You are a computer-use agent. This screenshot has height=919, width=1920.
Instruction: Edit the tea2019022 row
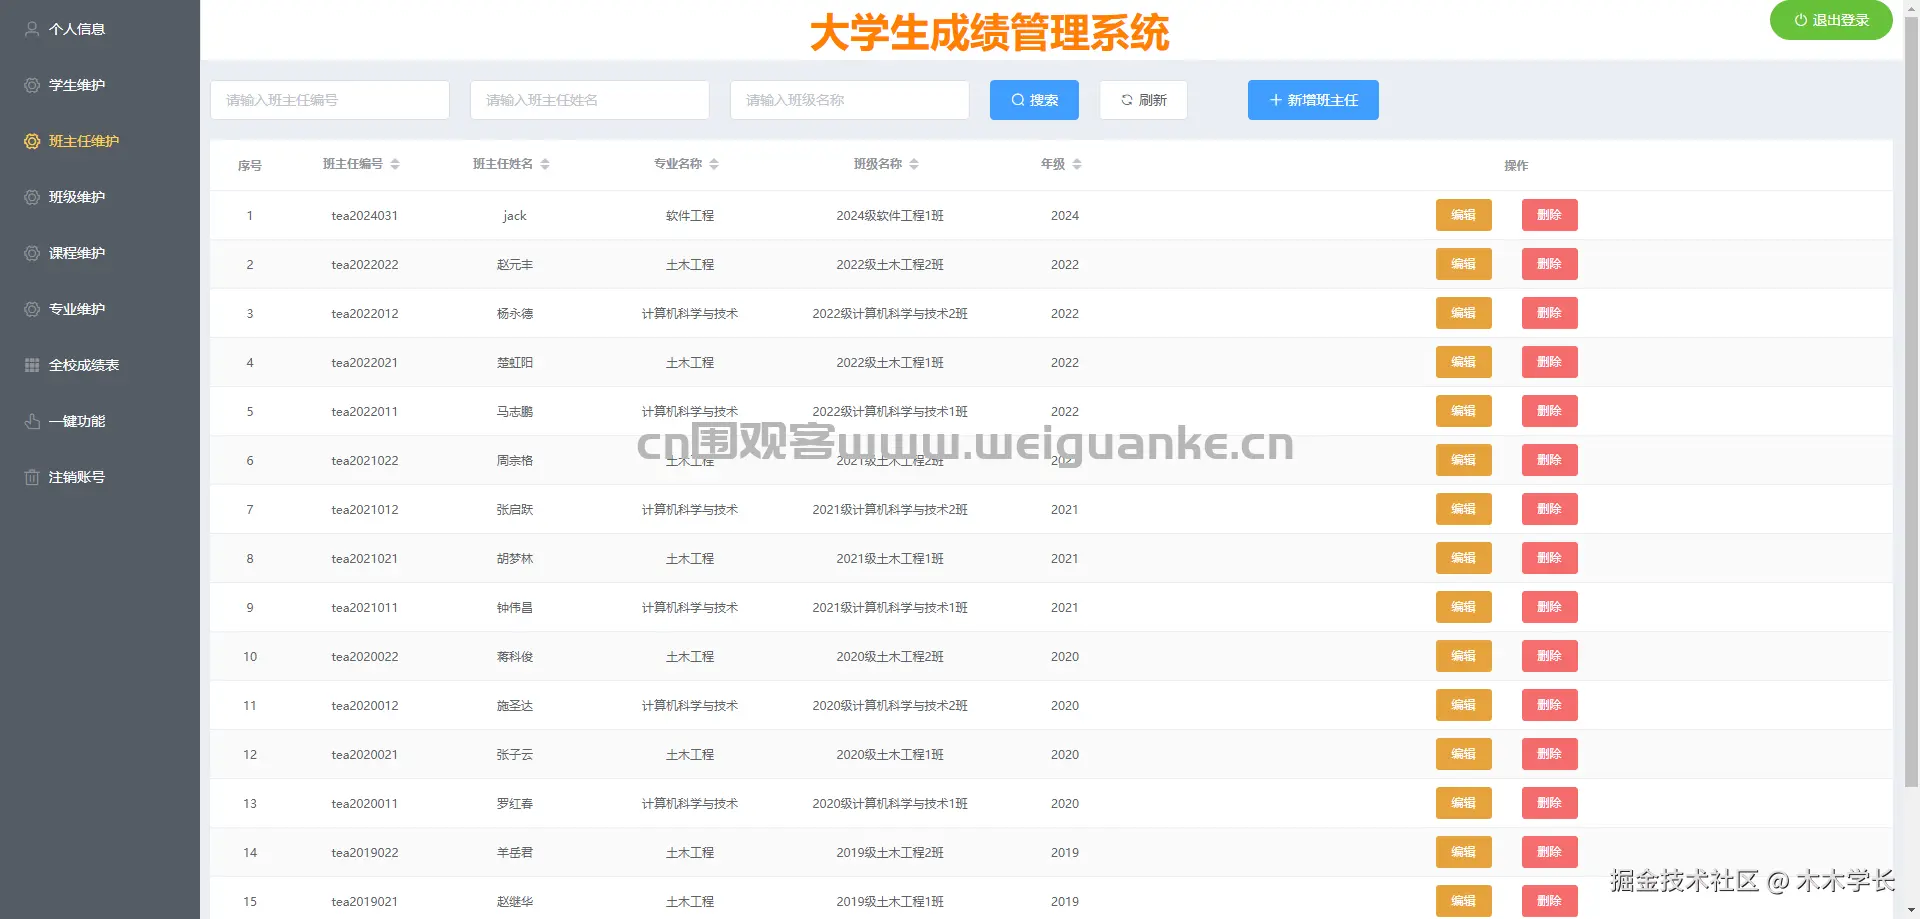[1463, 852]
